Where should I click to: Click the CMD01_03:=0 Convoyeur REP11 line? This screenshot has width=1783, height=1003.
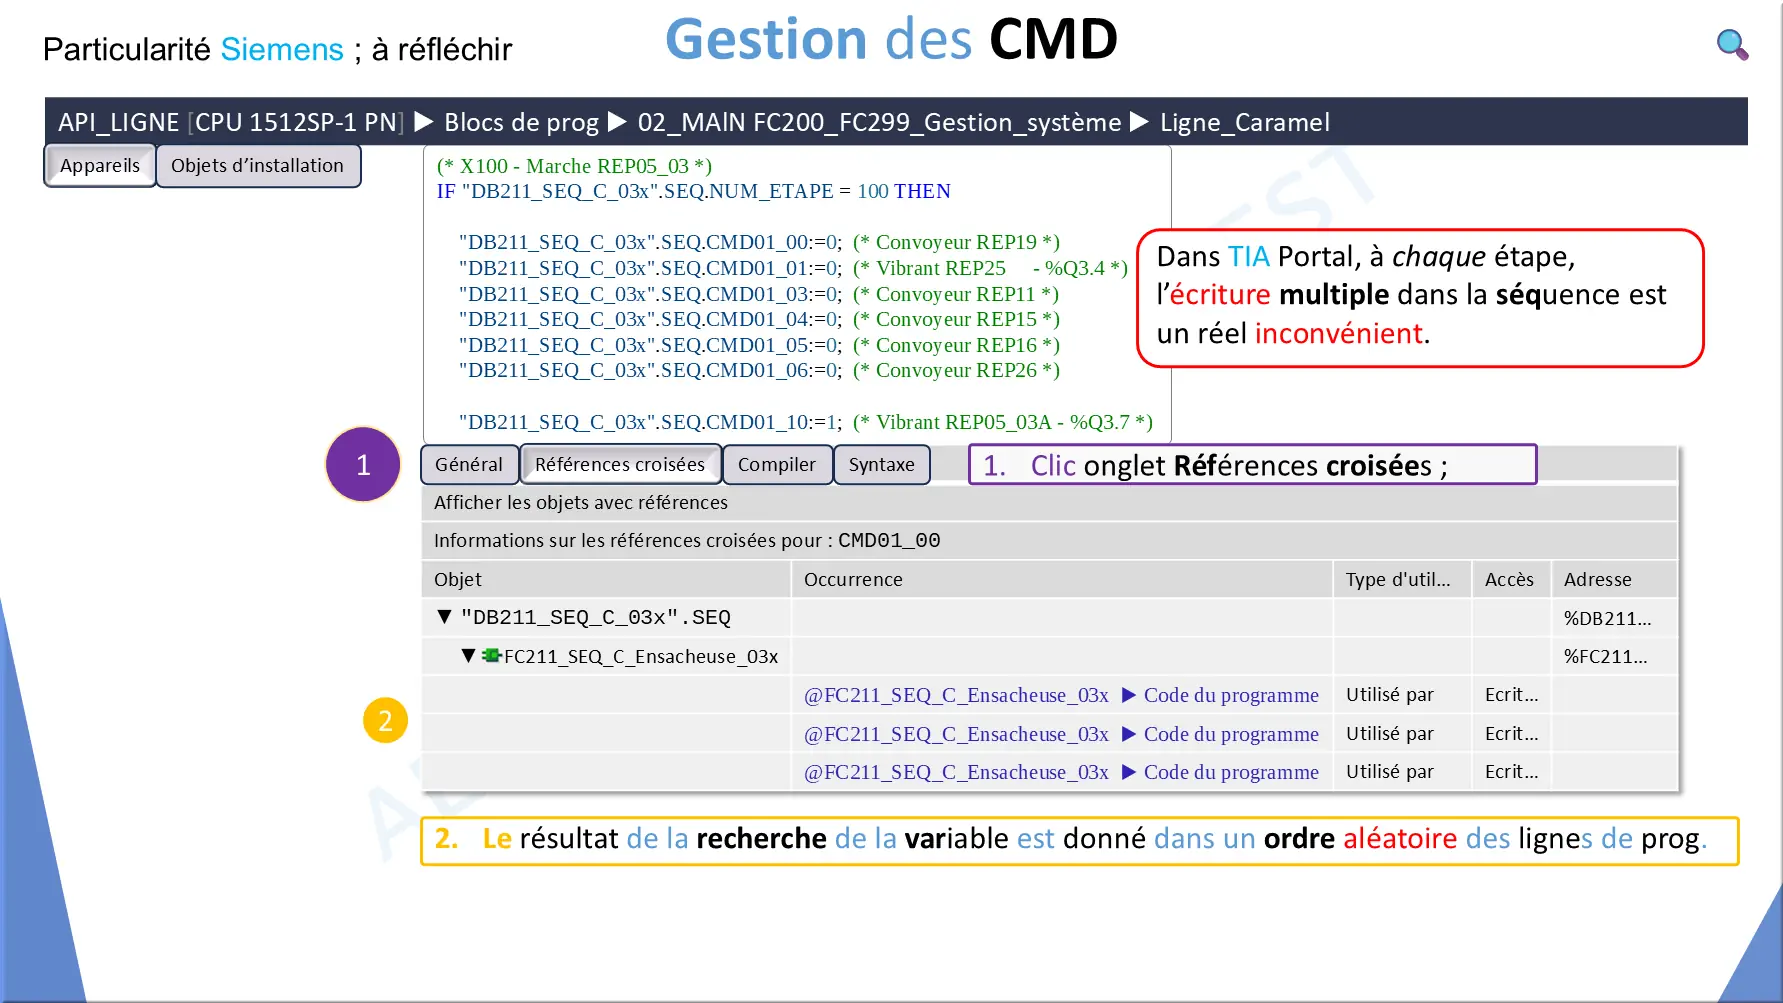point(759,294)
